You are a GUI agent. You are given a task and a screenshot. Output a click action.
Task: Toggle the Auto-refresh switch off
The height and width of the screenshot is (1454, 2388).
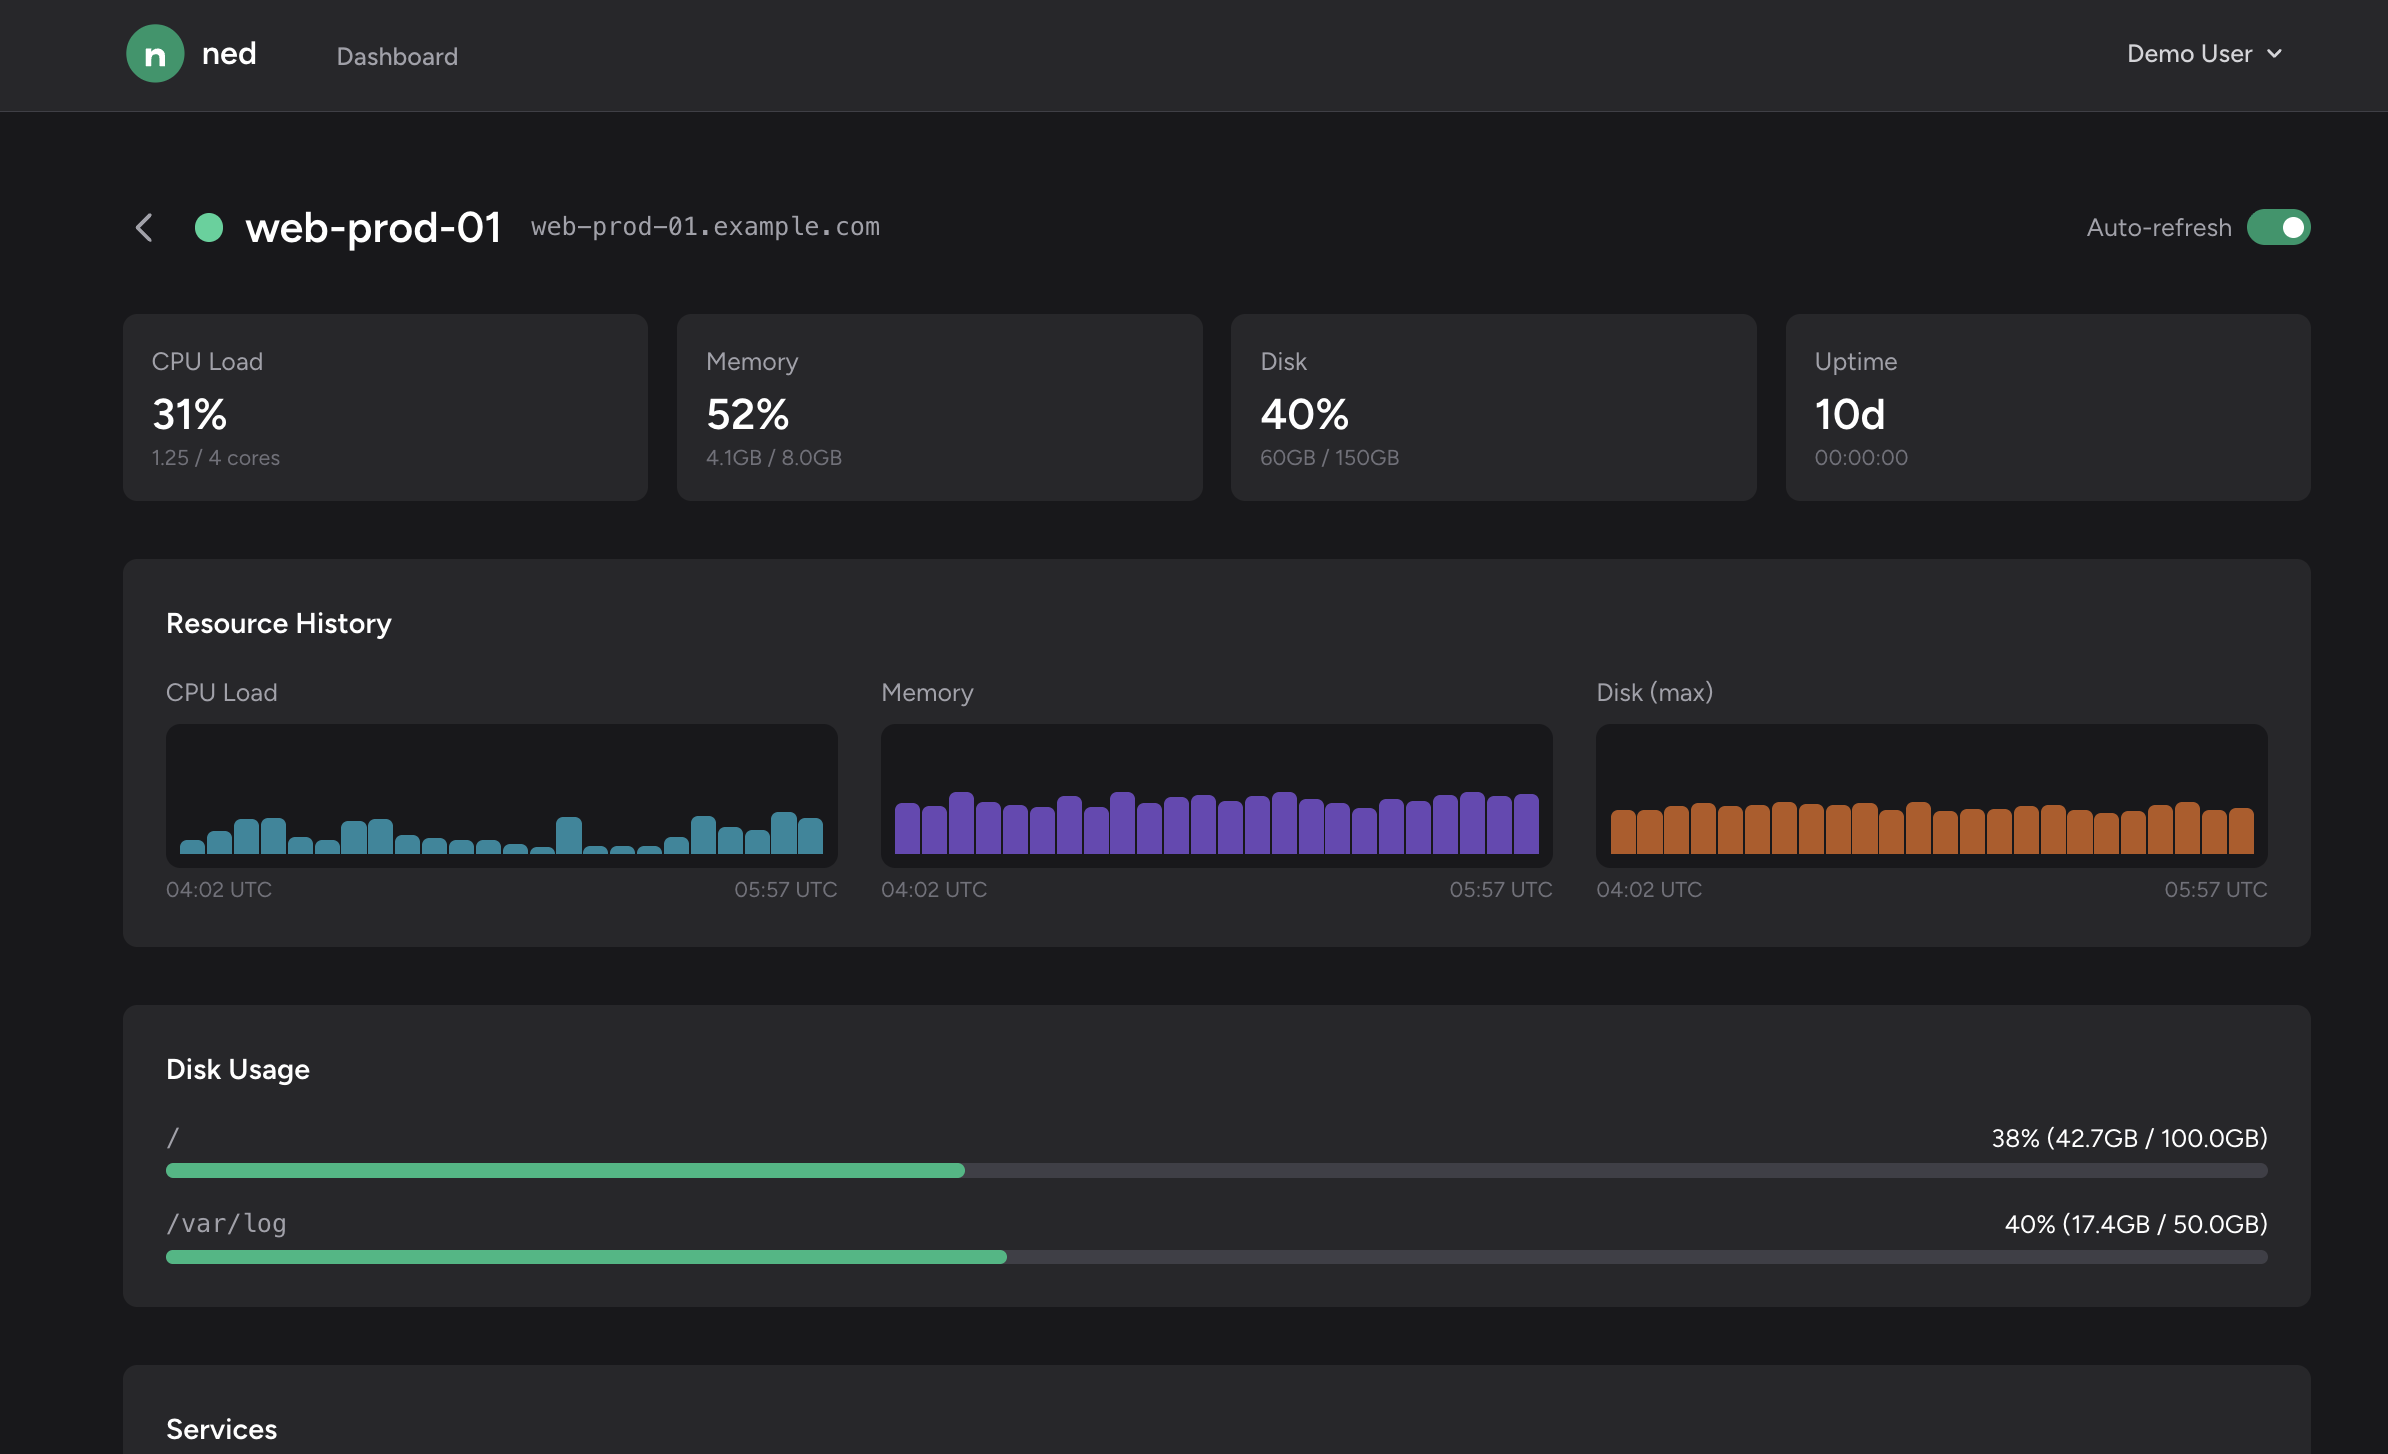[x=2277, y=228]
